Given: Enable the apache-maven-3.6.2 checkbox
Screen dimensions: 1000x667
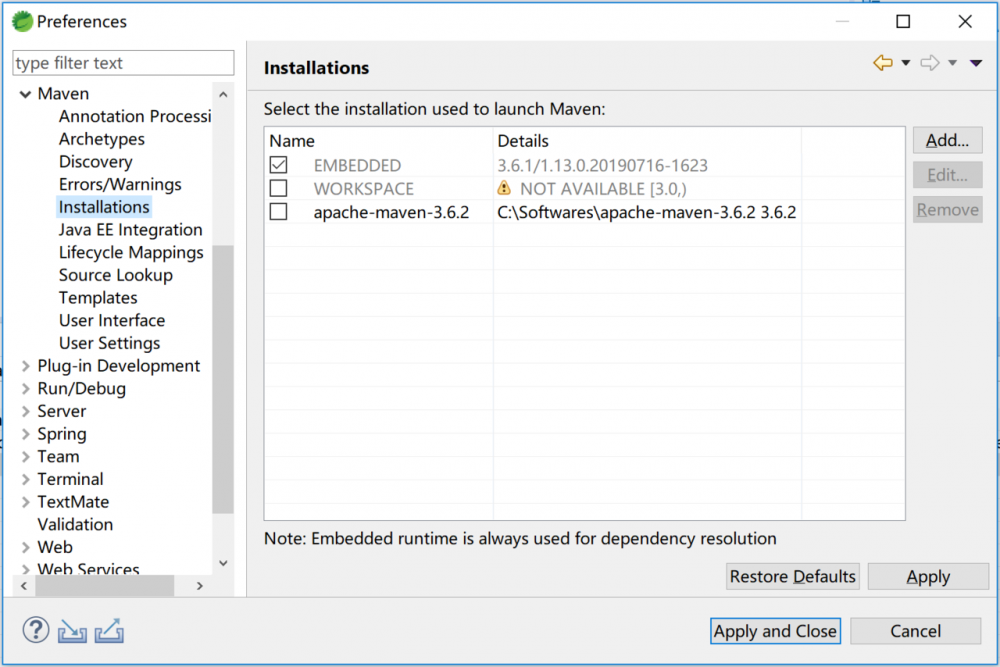Looking at the screenshot, I should pyautogui.click(x=278, y=212).
